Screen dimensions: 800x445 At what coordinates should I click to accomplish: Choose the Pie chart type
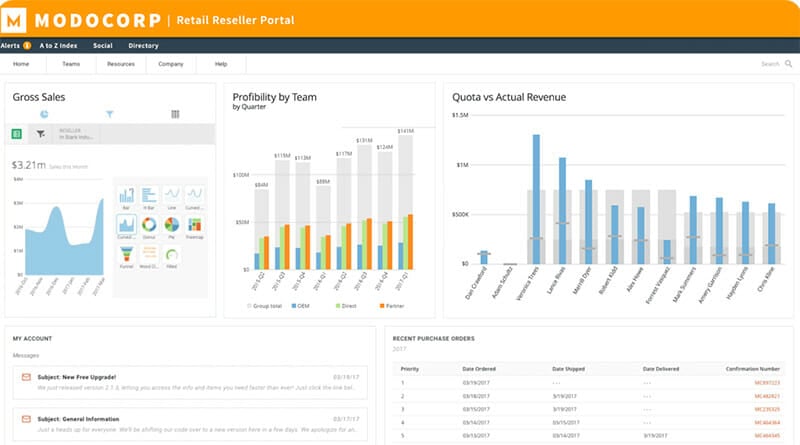[172, 227]
